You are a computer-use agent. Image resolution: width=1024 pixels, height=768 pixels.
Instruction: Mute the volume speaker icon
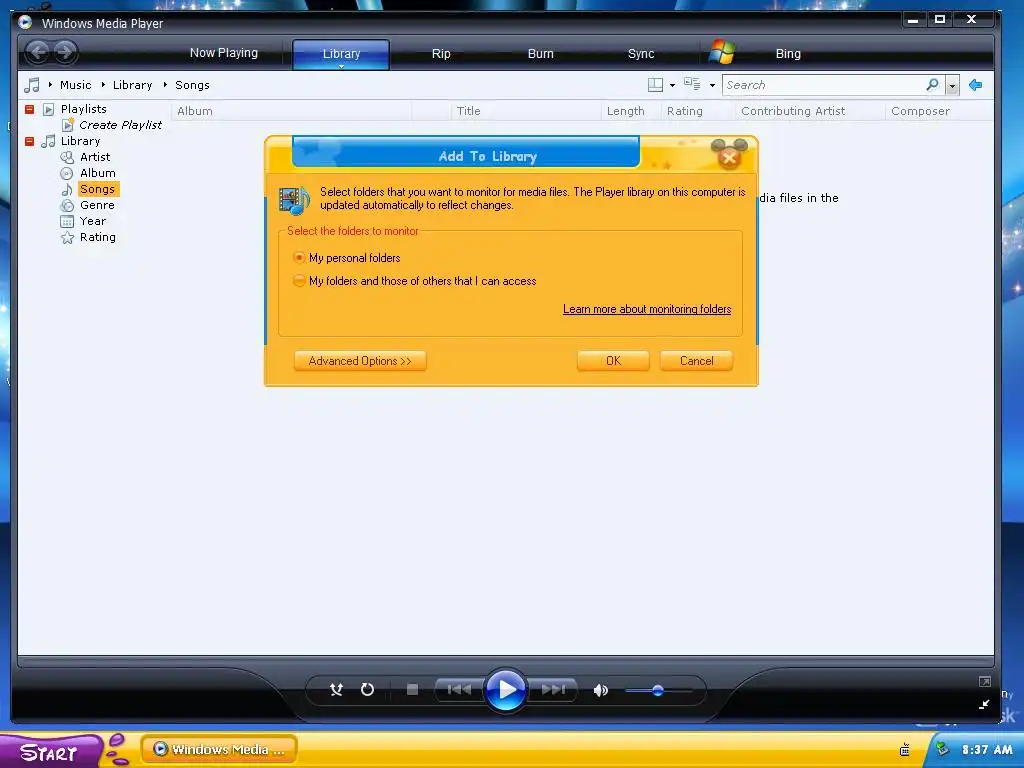pyautogui.click(x=601, y=690)
